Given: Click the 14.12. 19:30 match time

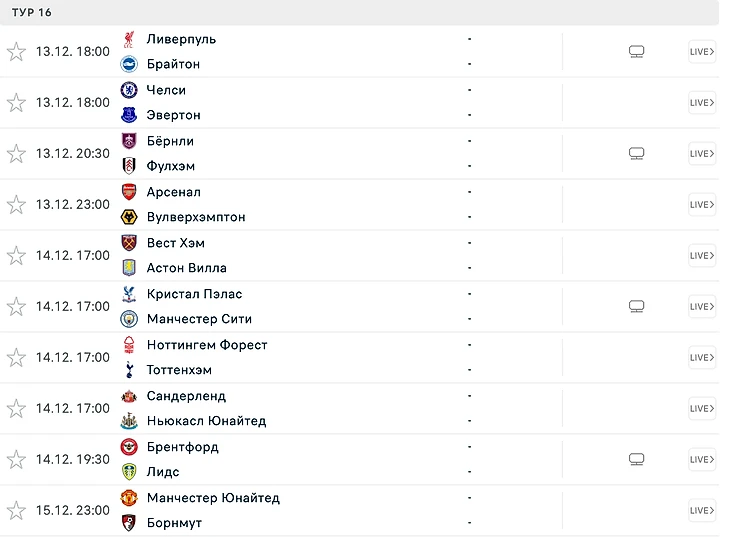Looking at the screenshot, I should [72, 459].
